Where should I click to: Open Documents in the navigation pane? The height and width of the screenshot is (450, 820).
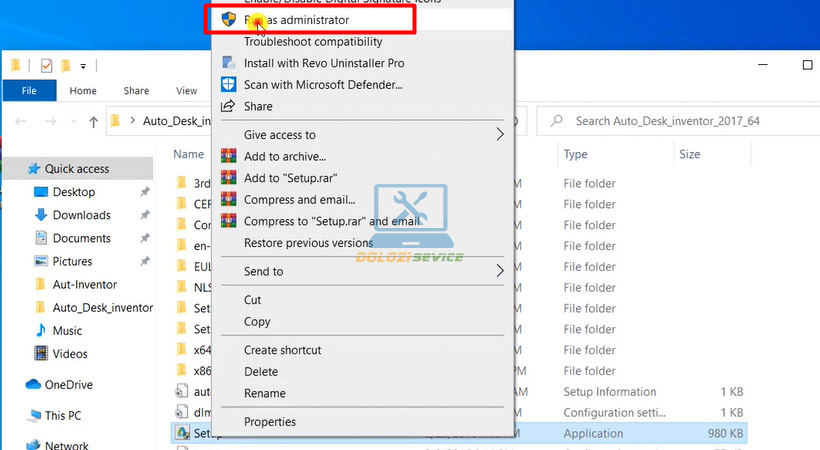pyautogui.click(x=82, y=238)
